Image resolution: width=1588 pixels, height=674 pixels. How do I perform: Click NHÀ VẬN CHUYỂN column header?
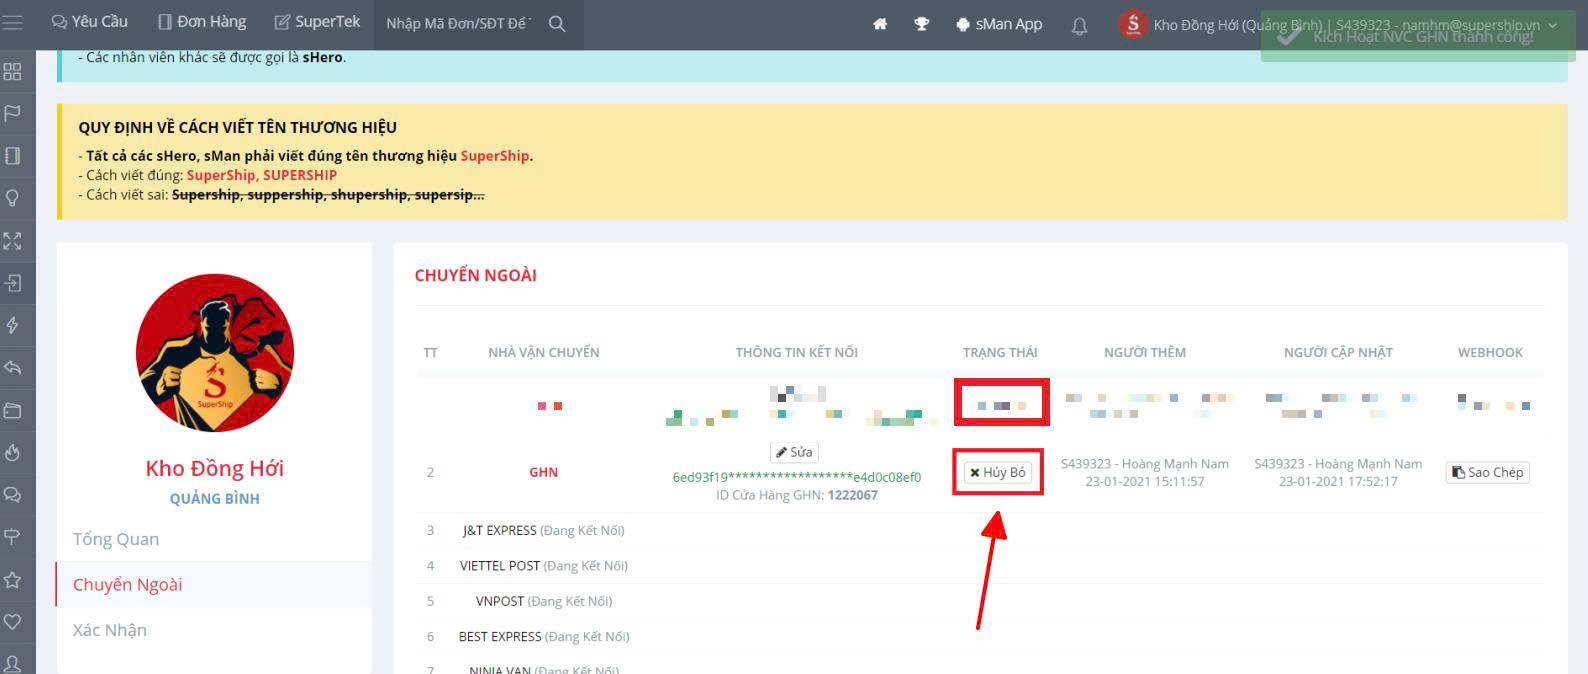544,352
